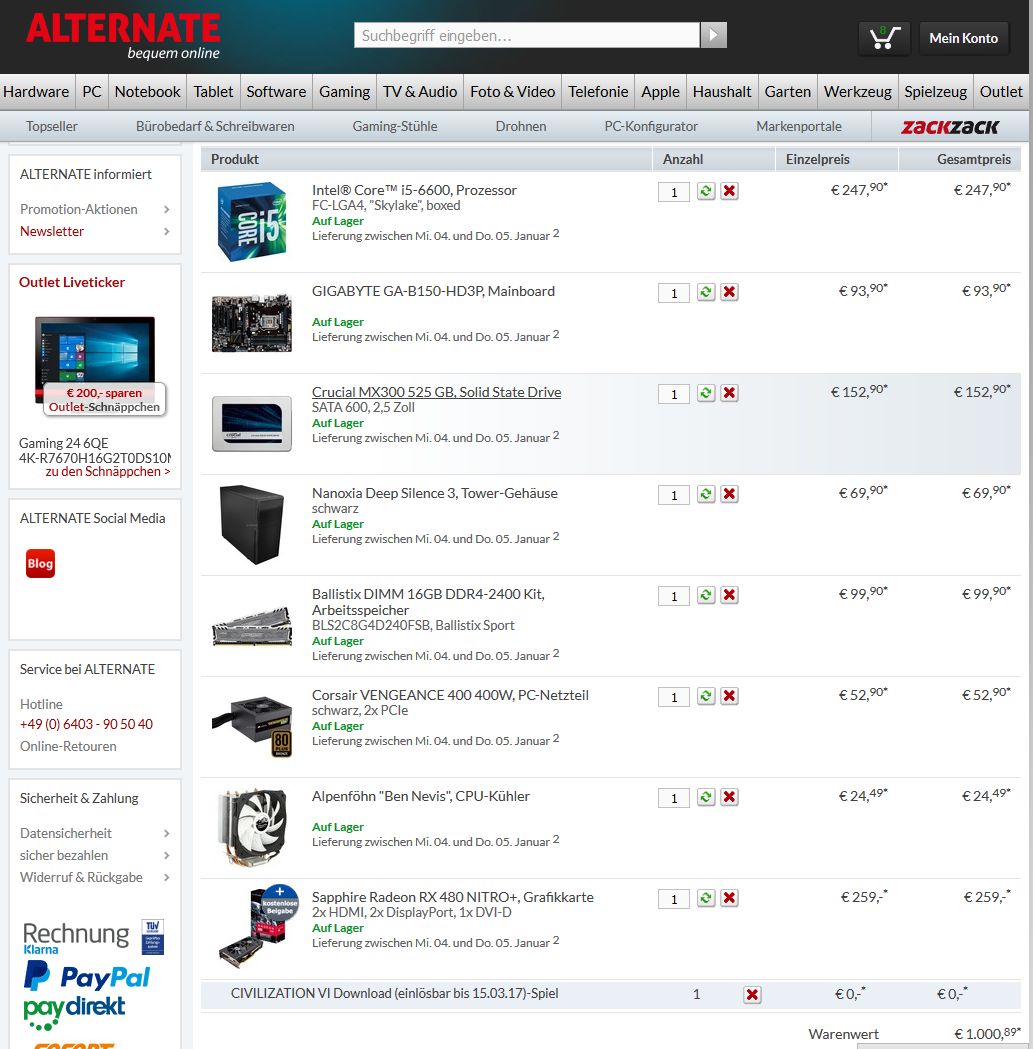This screenshot has width=1033, height=1049.
Task: Click the search submit arrow button
Action: pyautogui.click(x=713, y=35)
